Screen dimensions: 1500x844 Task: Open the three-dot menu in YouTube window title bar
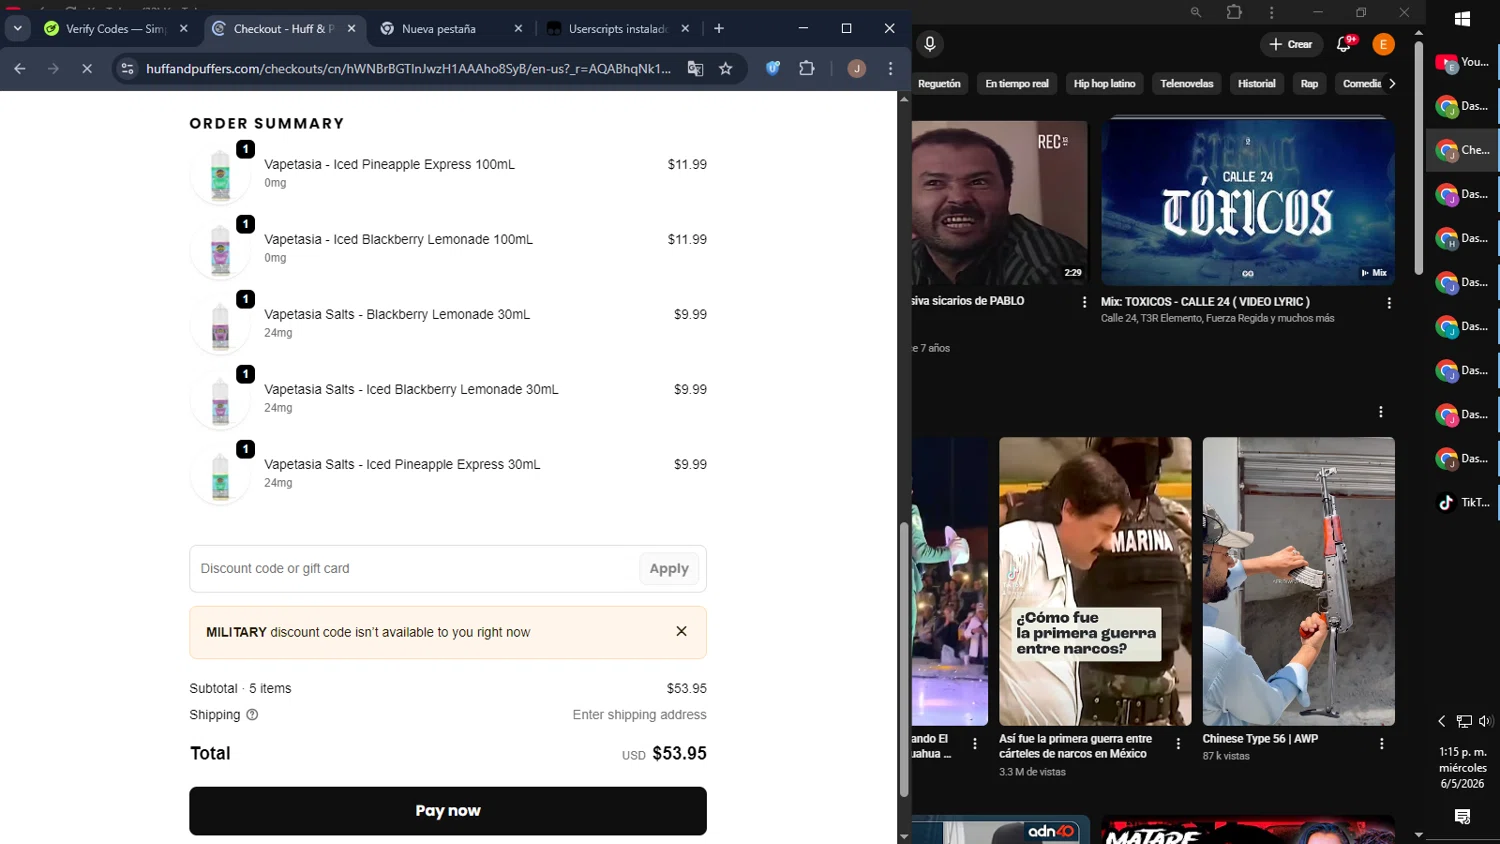(1272, 13)
